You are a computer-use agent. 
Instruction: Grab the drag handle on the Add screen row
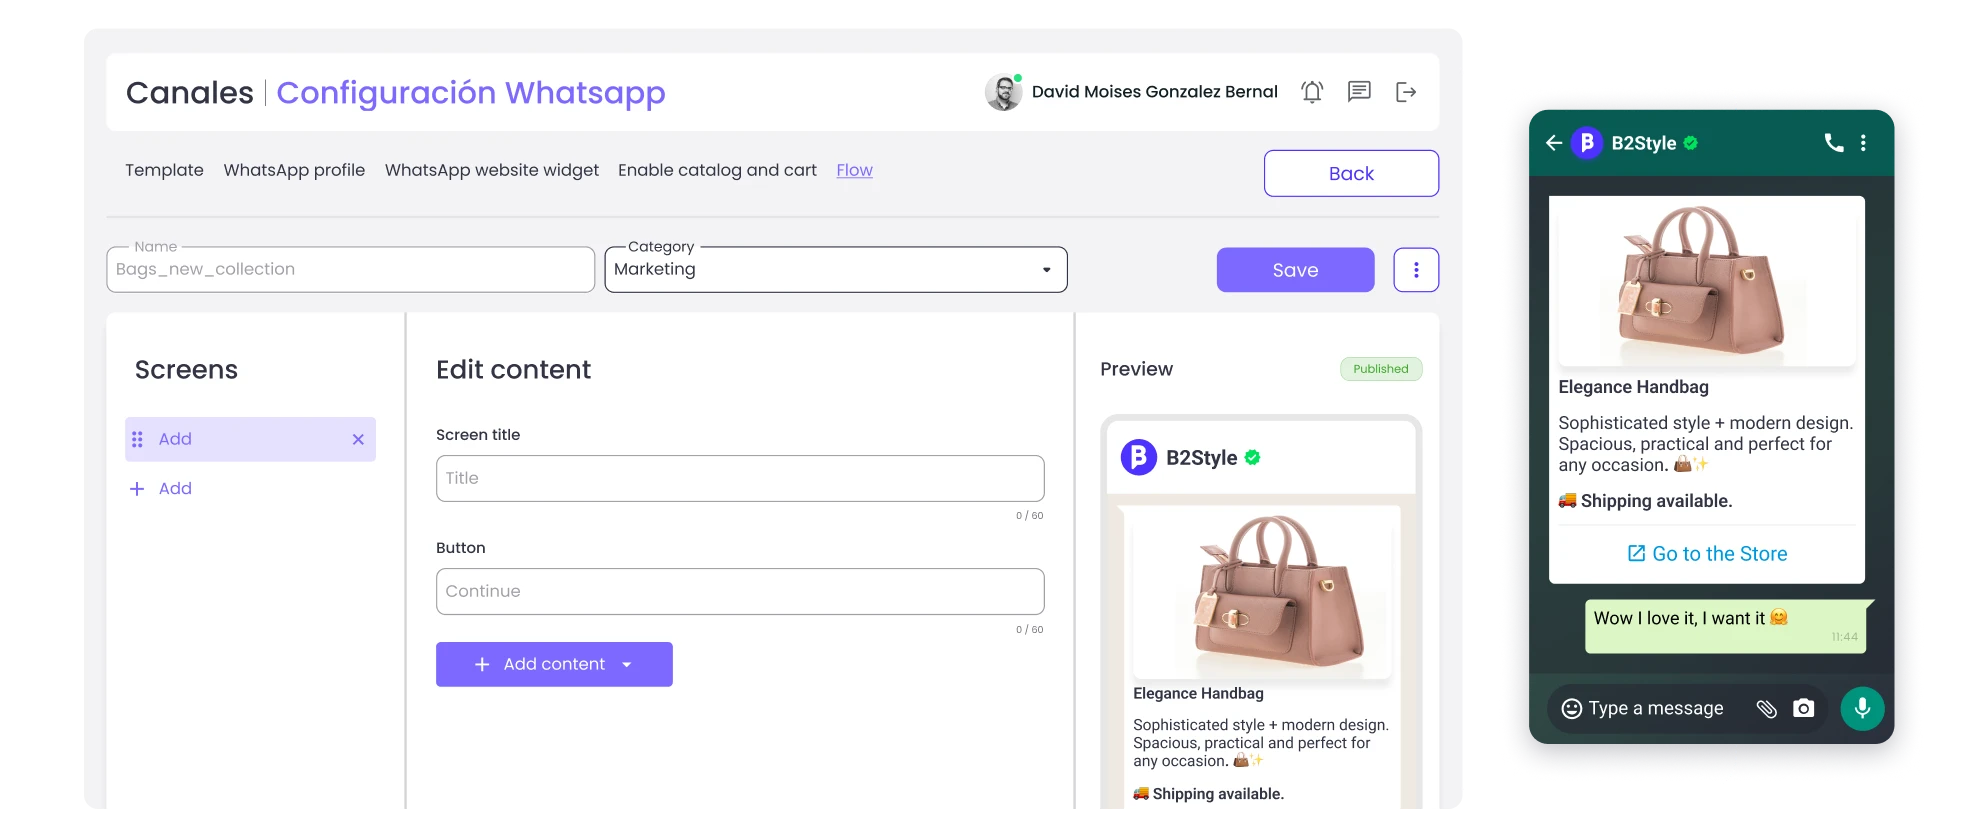138,439
